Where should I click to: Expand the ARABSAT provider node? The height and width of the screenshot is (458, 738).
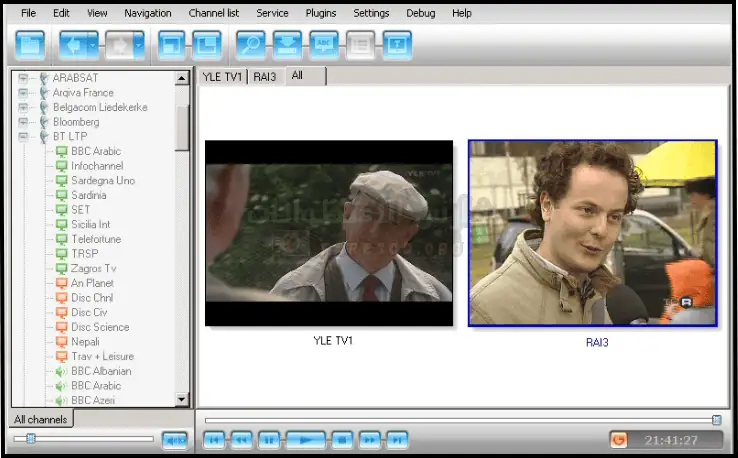pyautogui.click(x=24, y=78)
